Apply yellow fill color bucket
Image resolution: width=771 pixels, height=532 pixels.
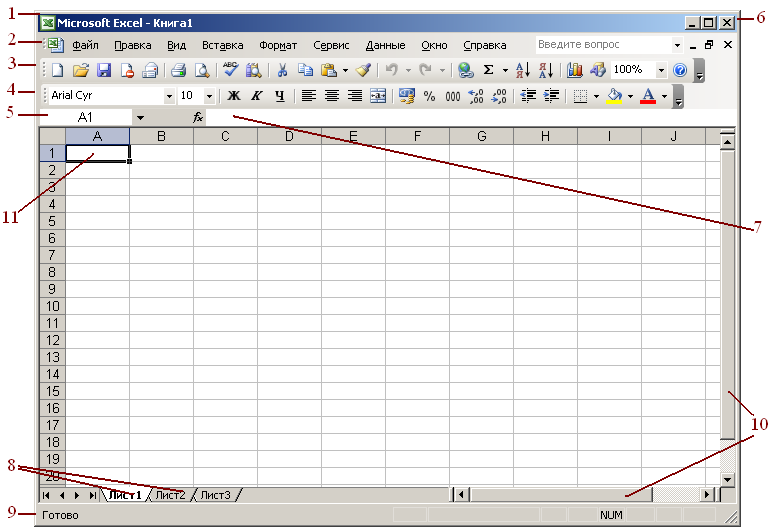tap(615, 96)
